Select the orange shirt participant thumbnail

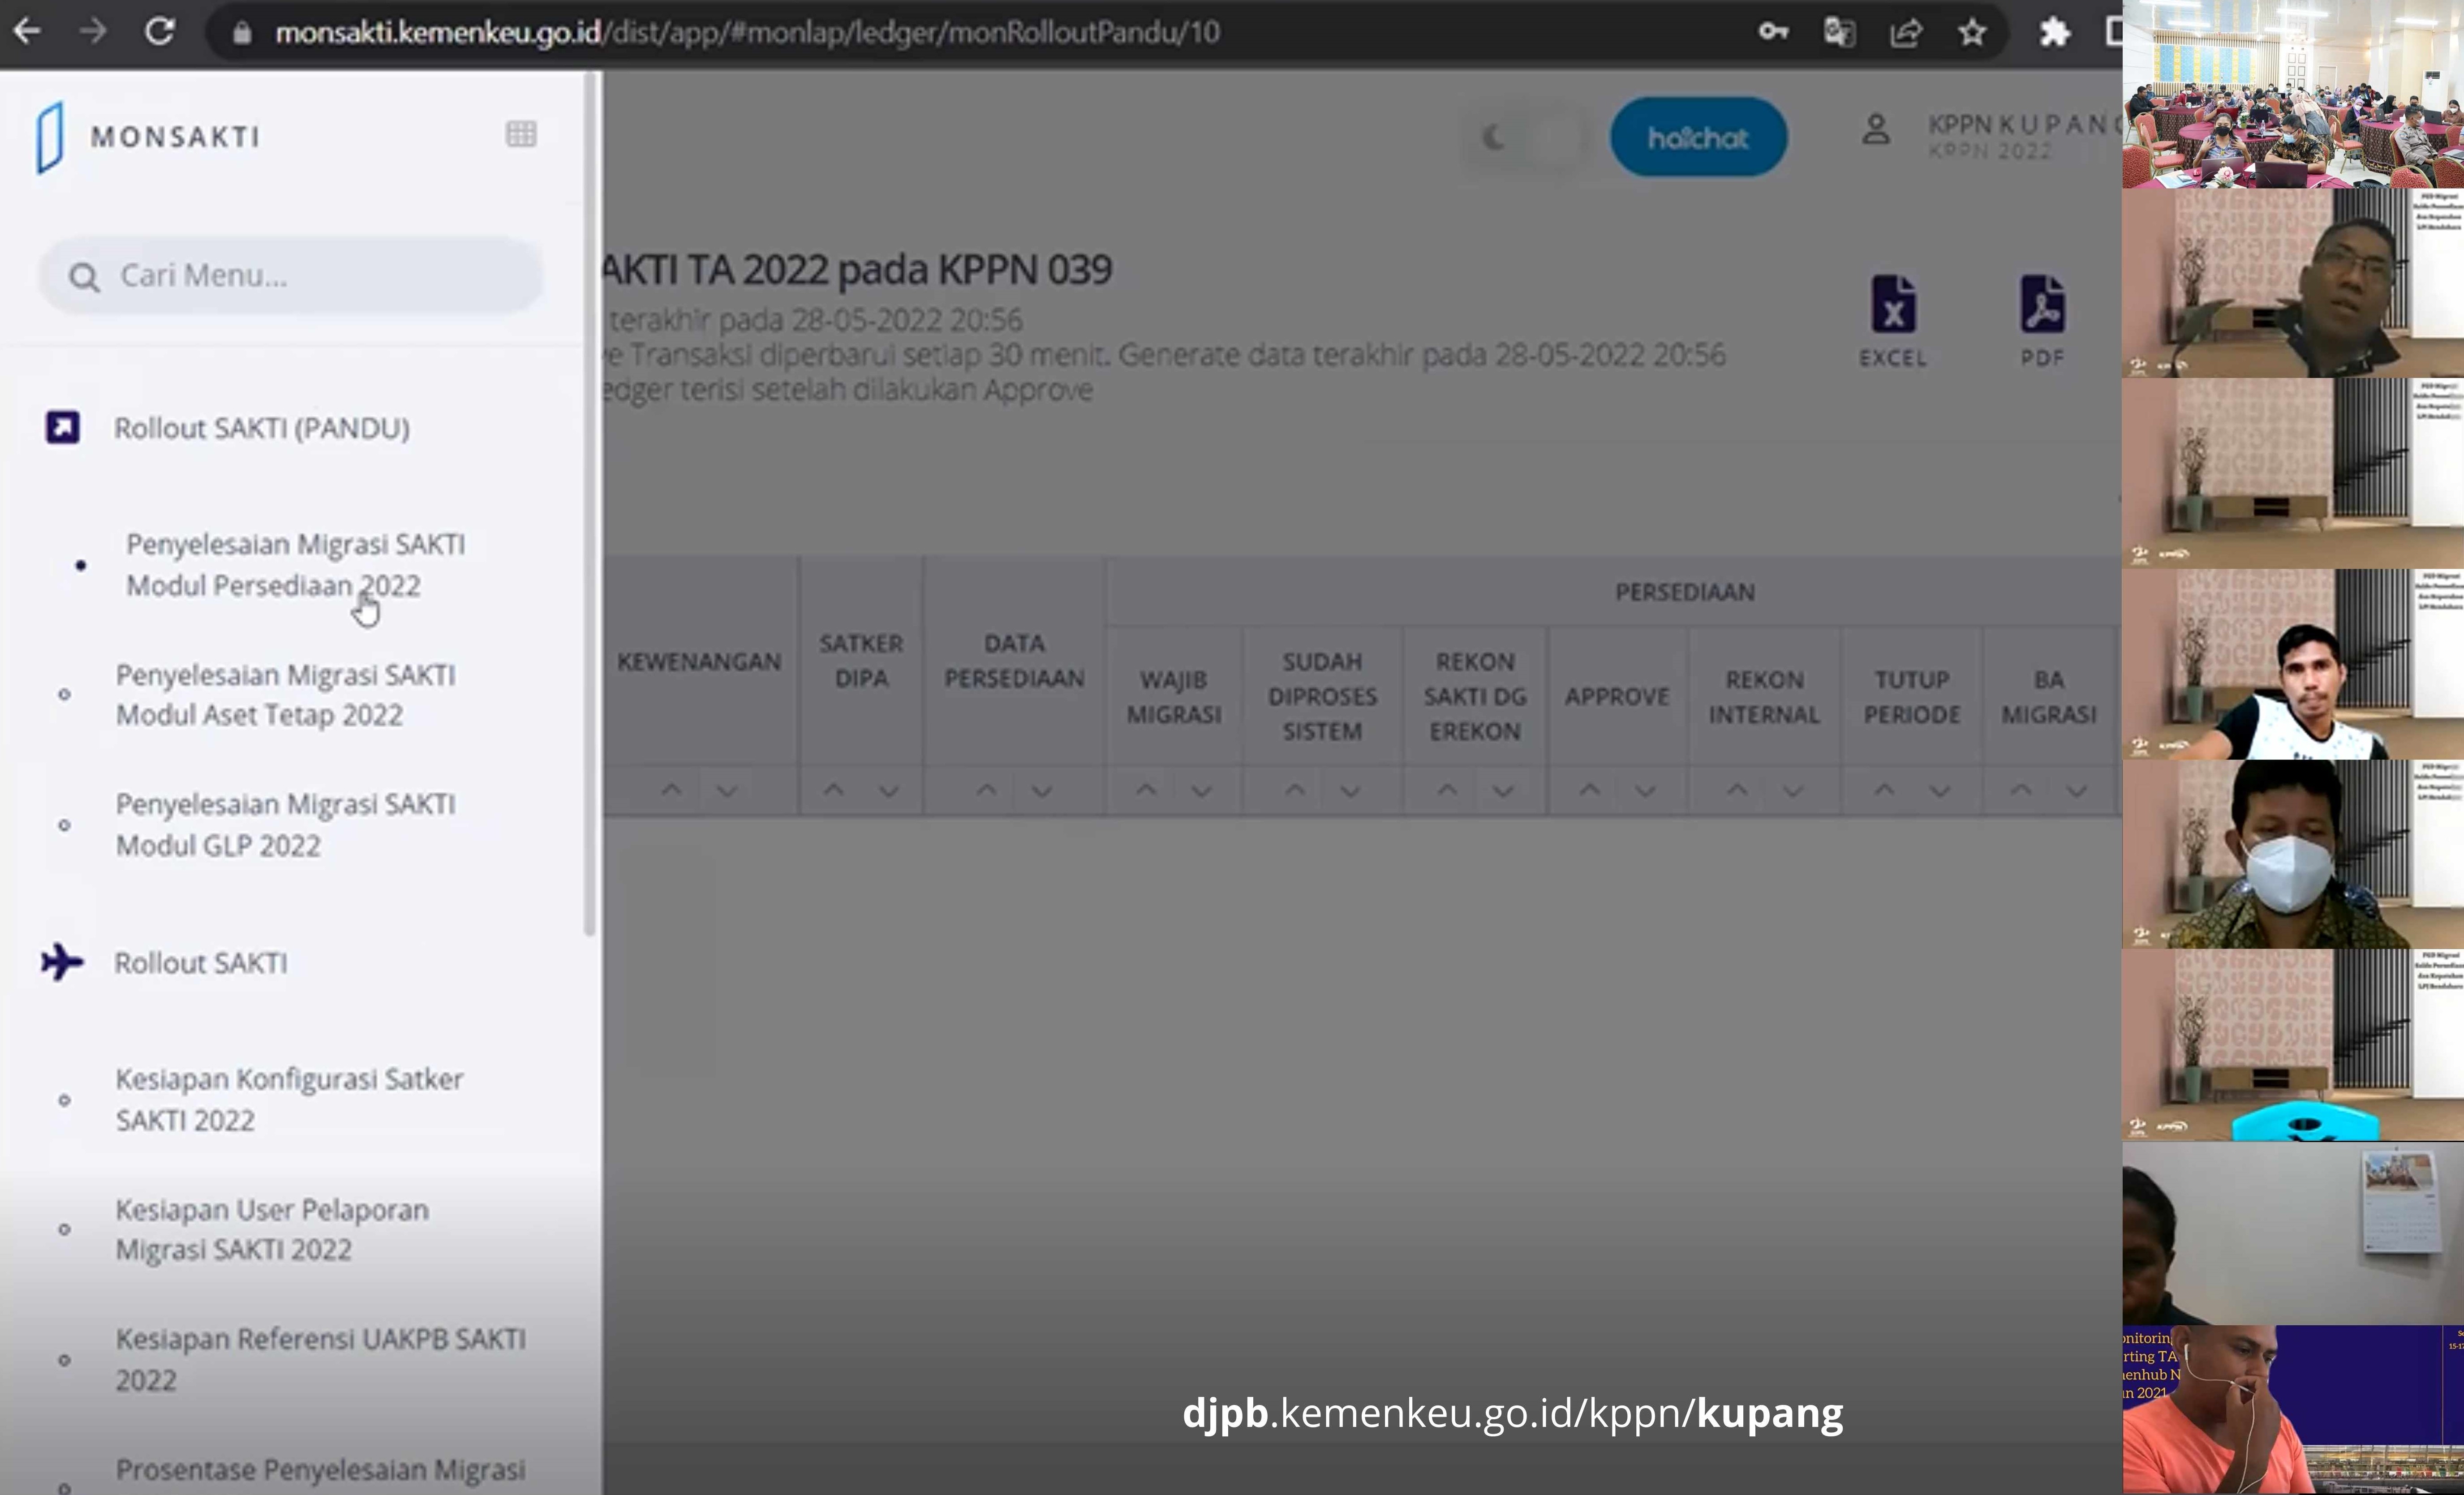point(2293,1410)
